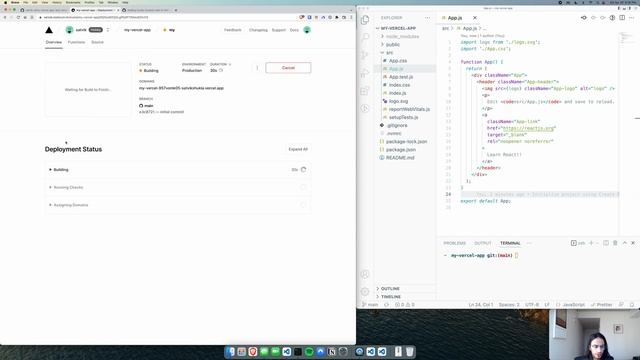Viewport: 640px width, 360px height.
Task: Add a new terminal with plus icon
Action: coord(591,243)
